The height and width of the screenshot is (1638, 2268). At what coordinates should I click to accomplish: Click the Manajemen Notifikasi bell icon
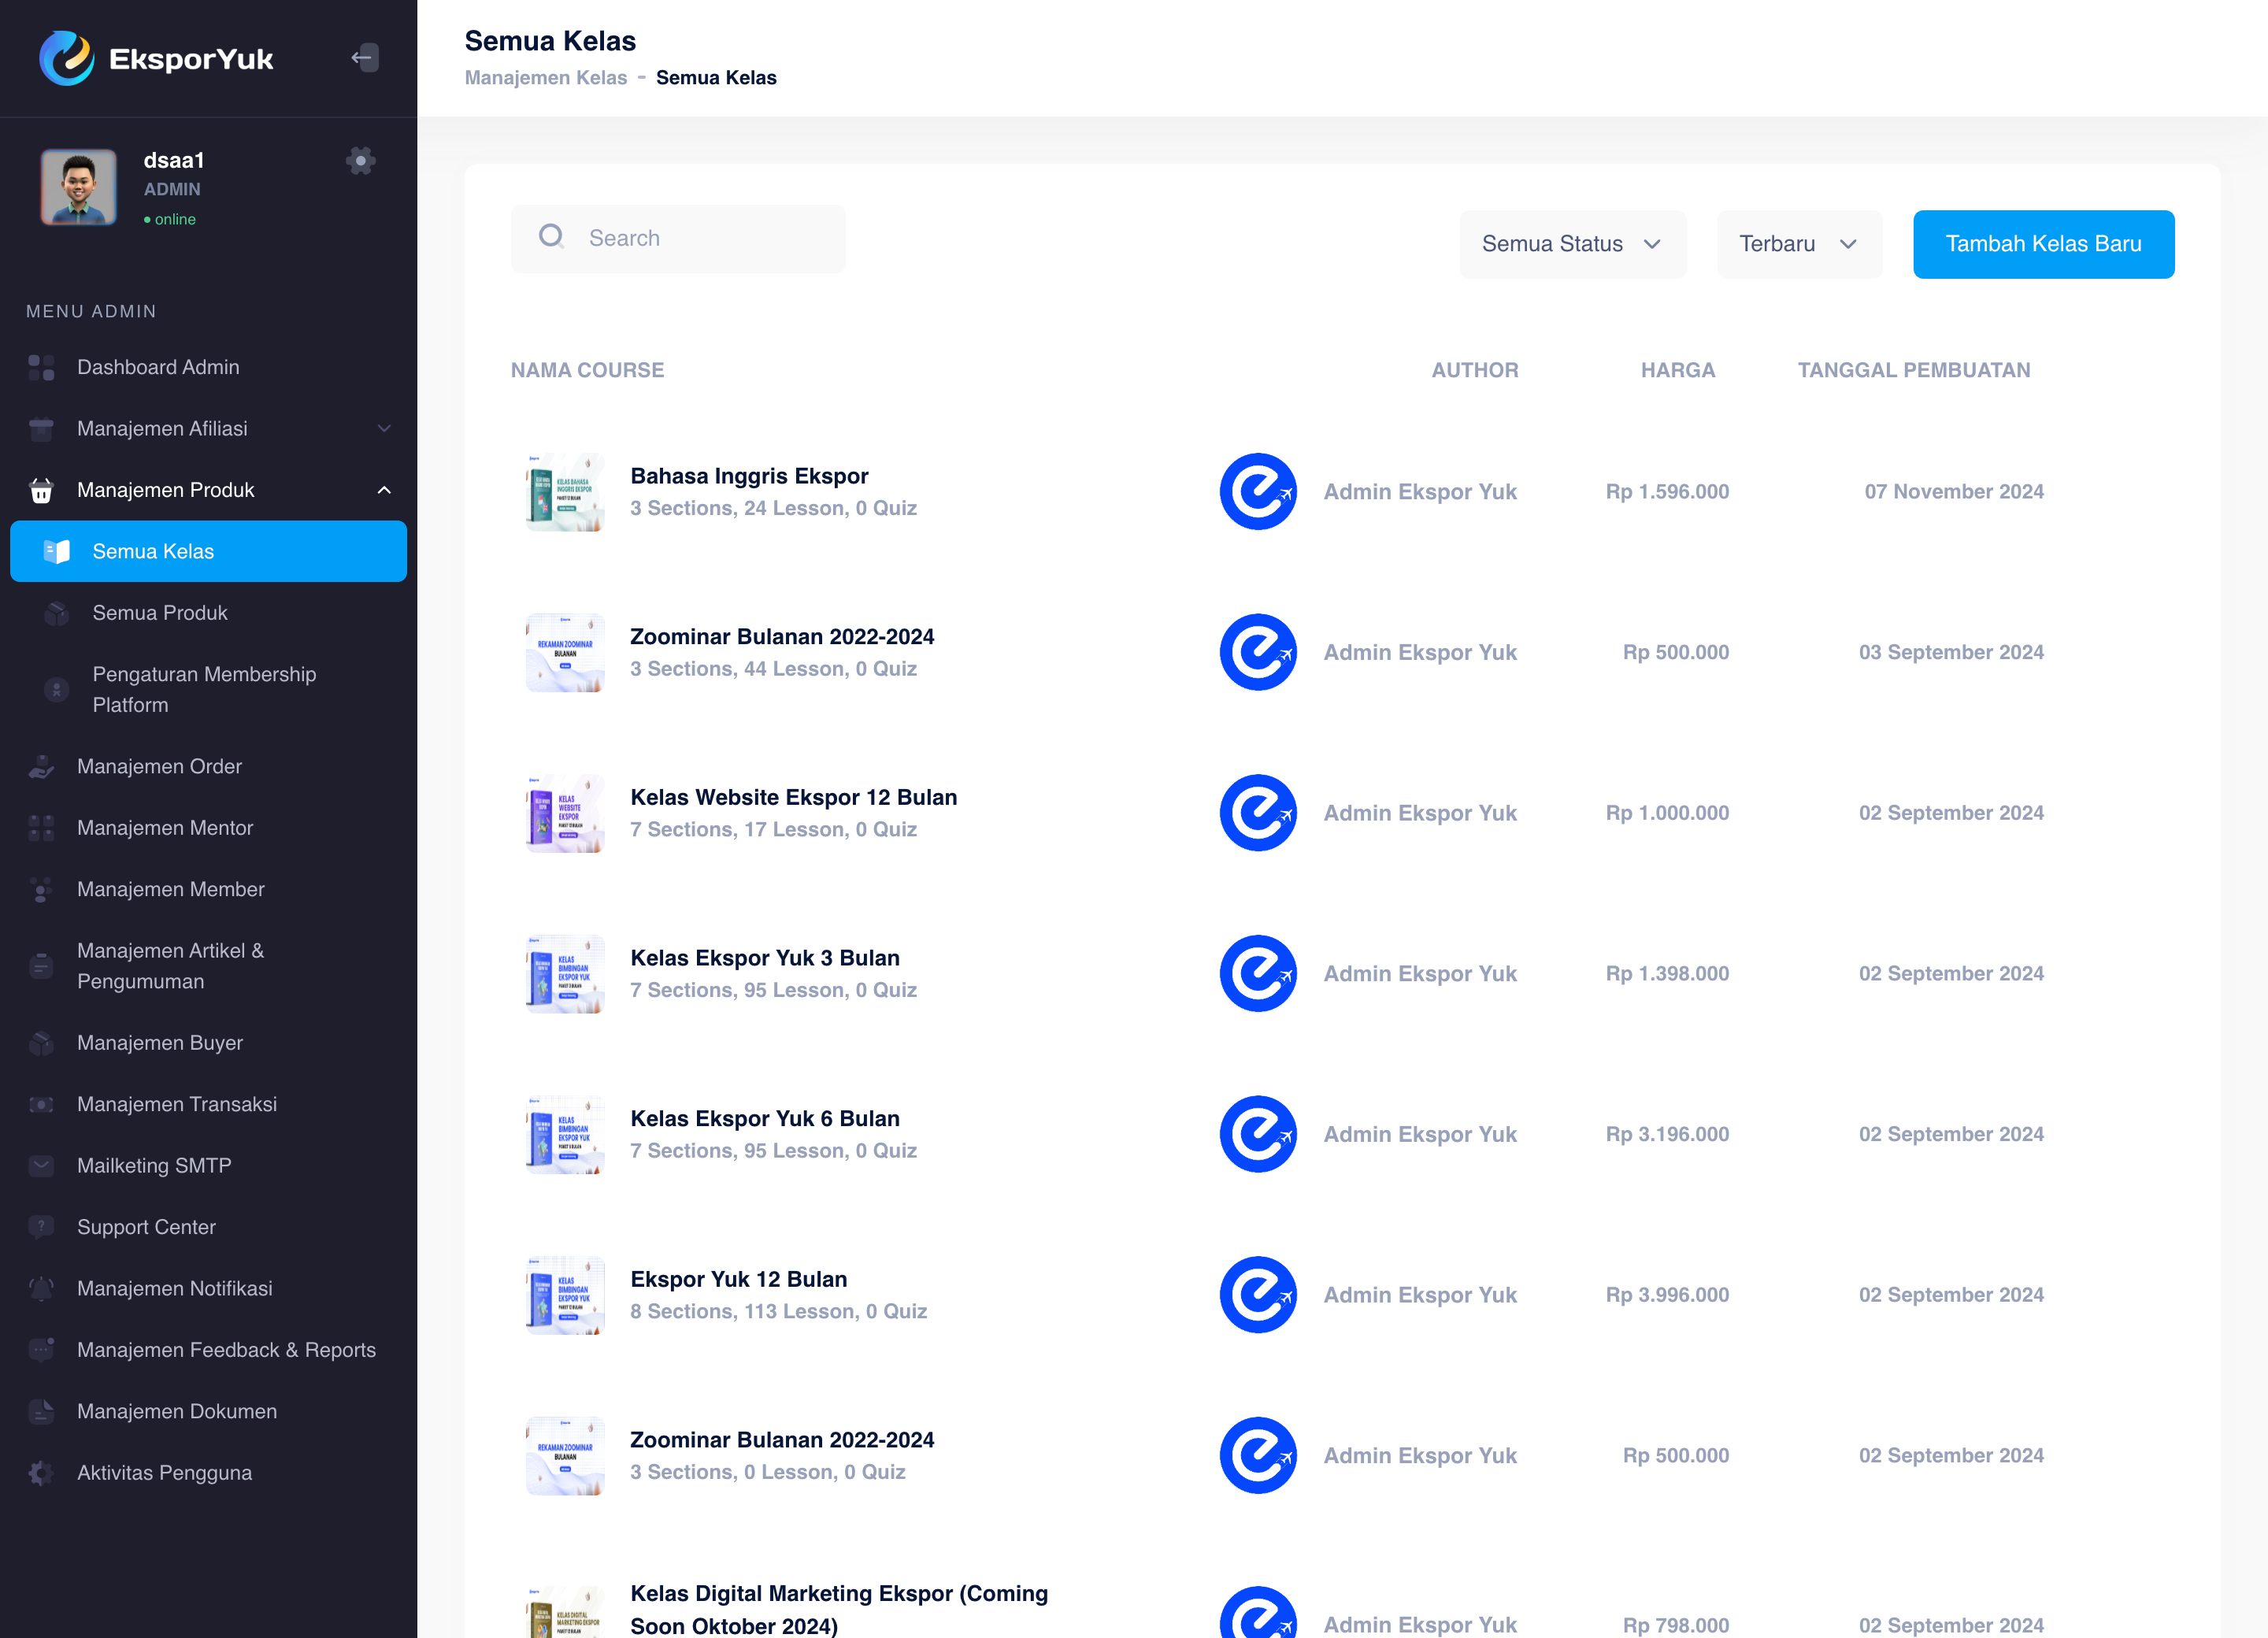[x=41, y=1289]
